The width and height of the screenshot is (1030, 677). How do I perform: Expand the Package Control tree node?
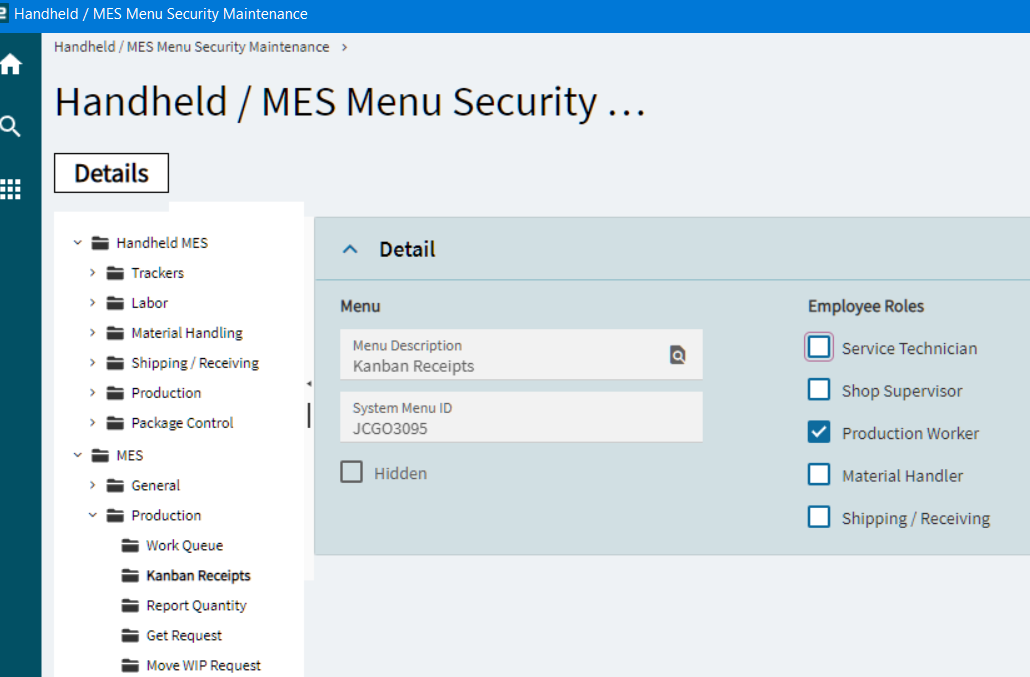click(x=93, y=423)
